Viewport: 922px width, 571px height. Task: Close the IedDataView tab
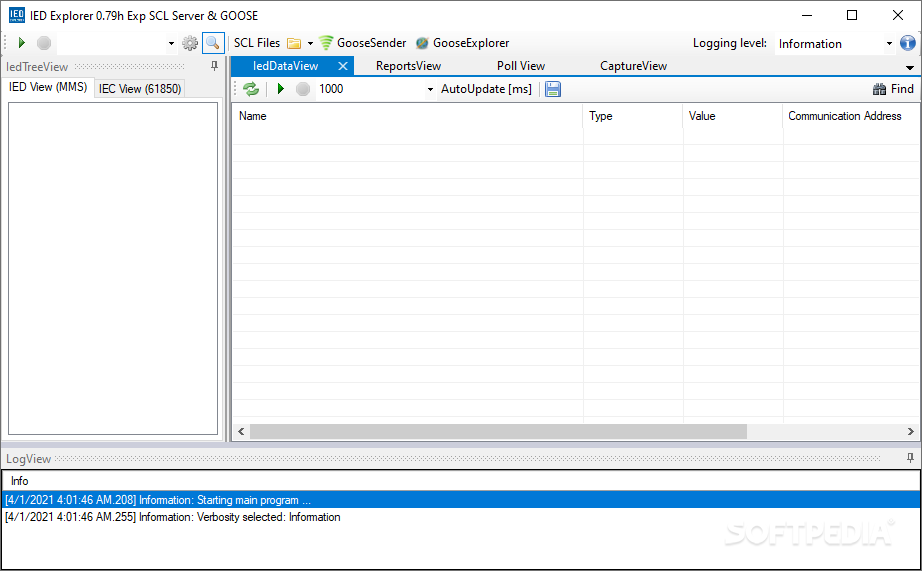[343, 66]
